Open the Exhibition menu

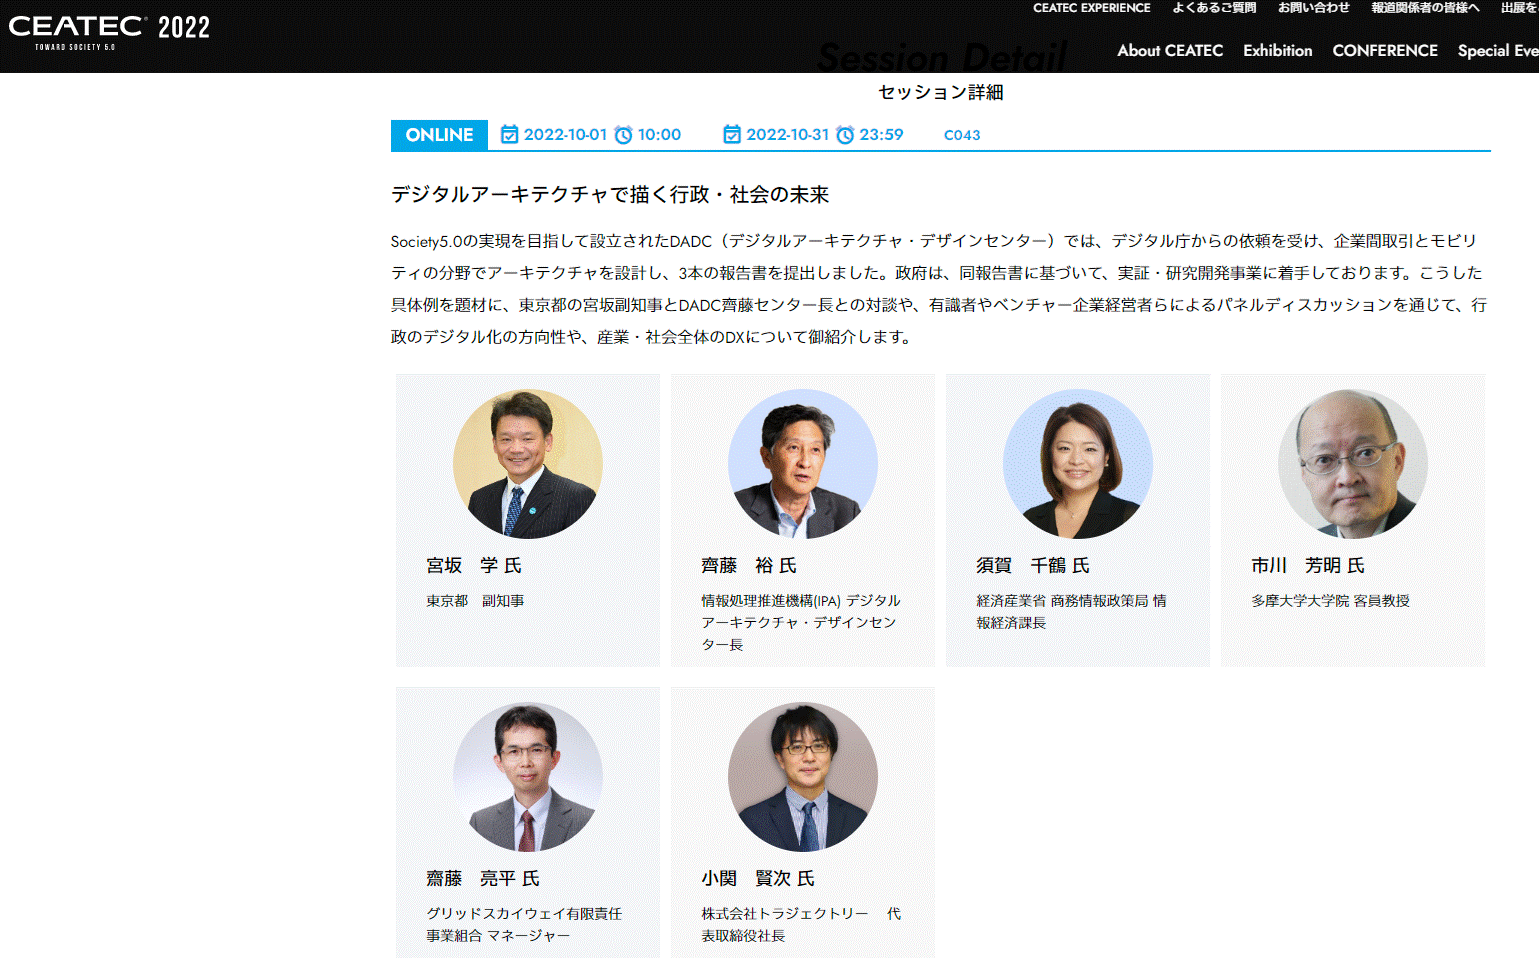[x=1277, y=51]
